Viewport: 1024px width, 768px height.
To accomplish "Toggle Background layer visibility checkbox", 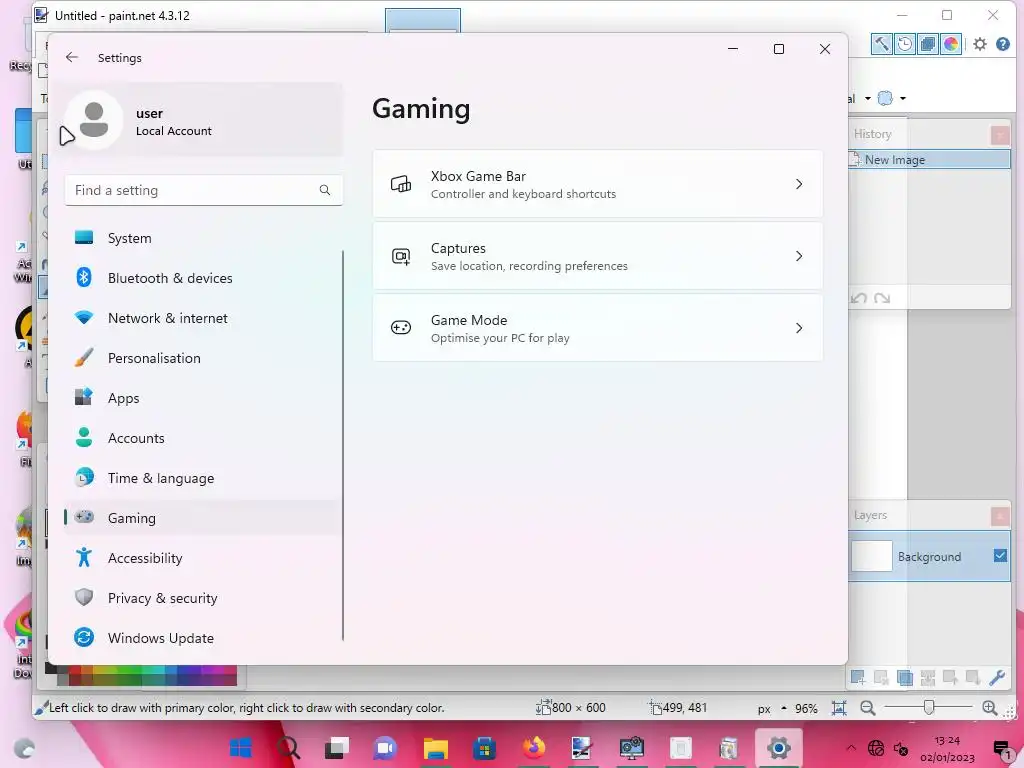I will click(x=1000, y=556).
